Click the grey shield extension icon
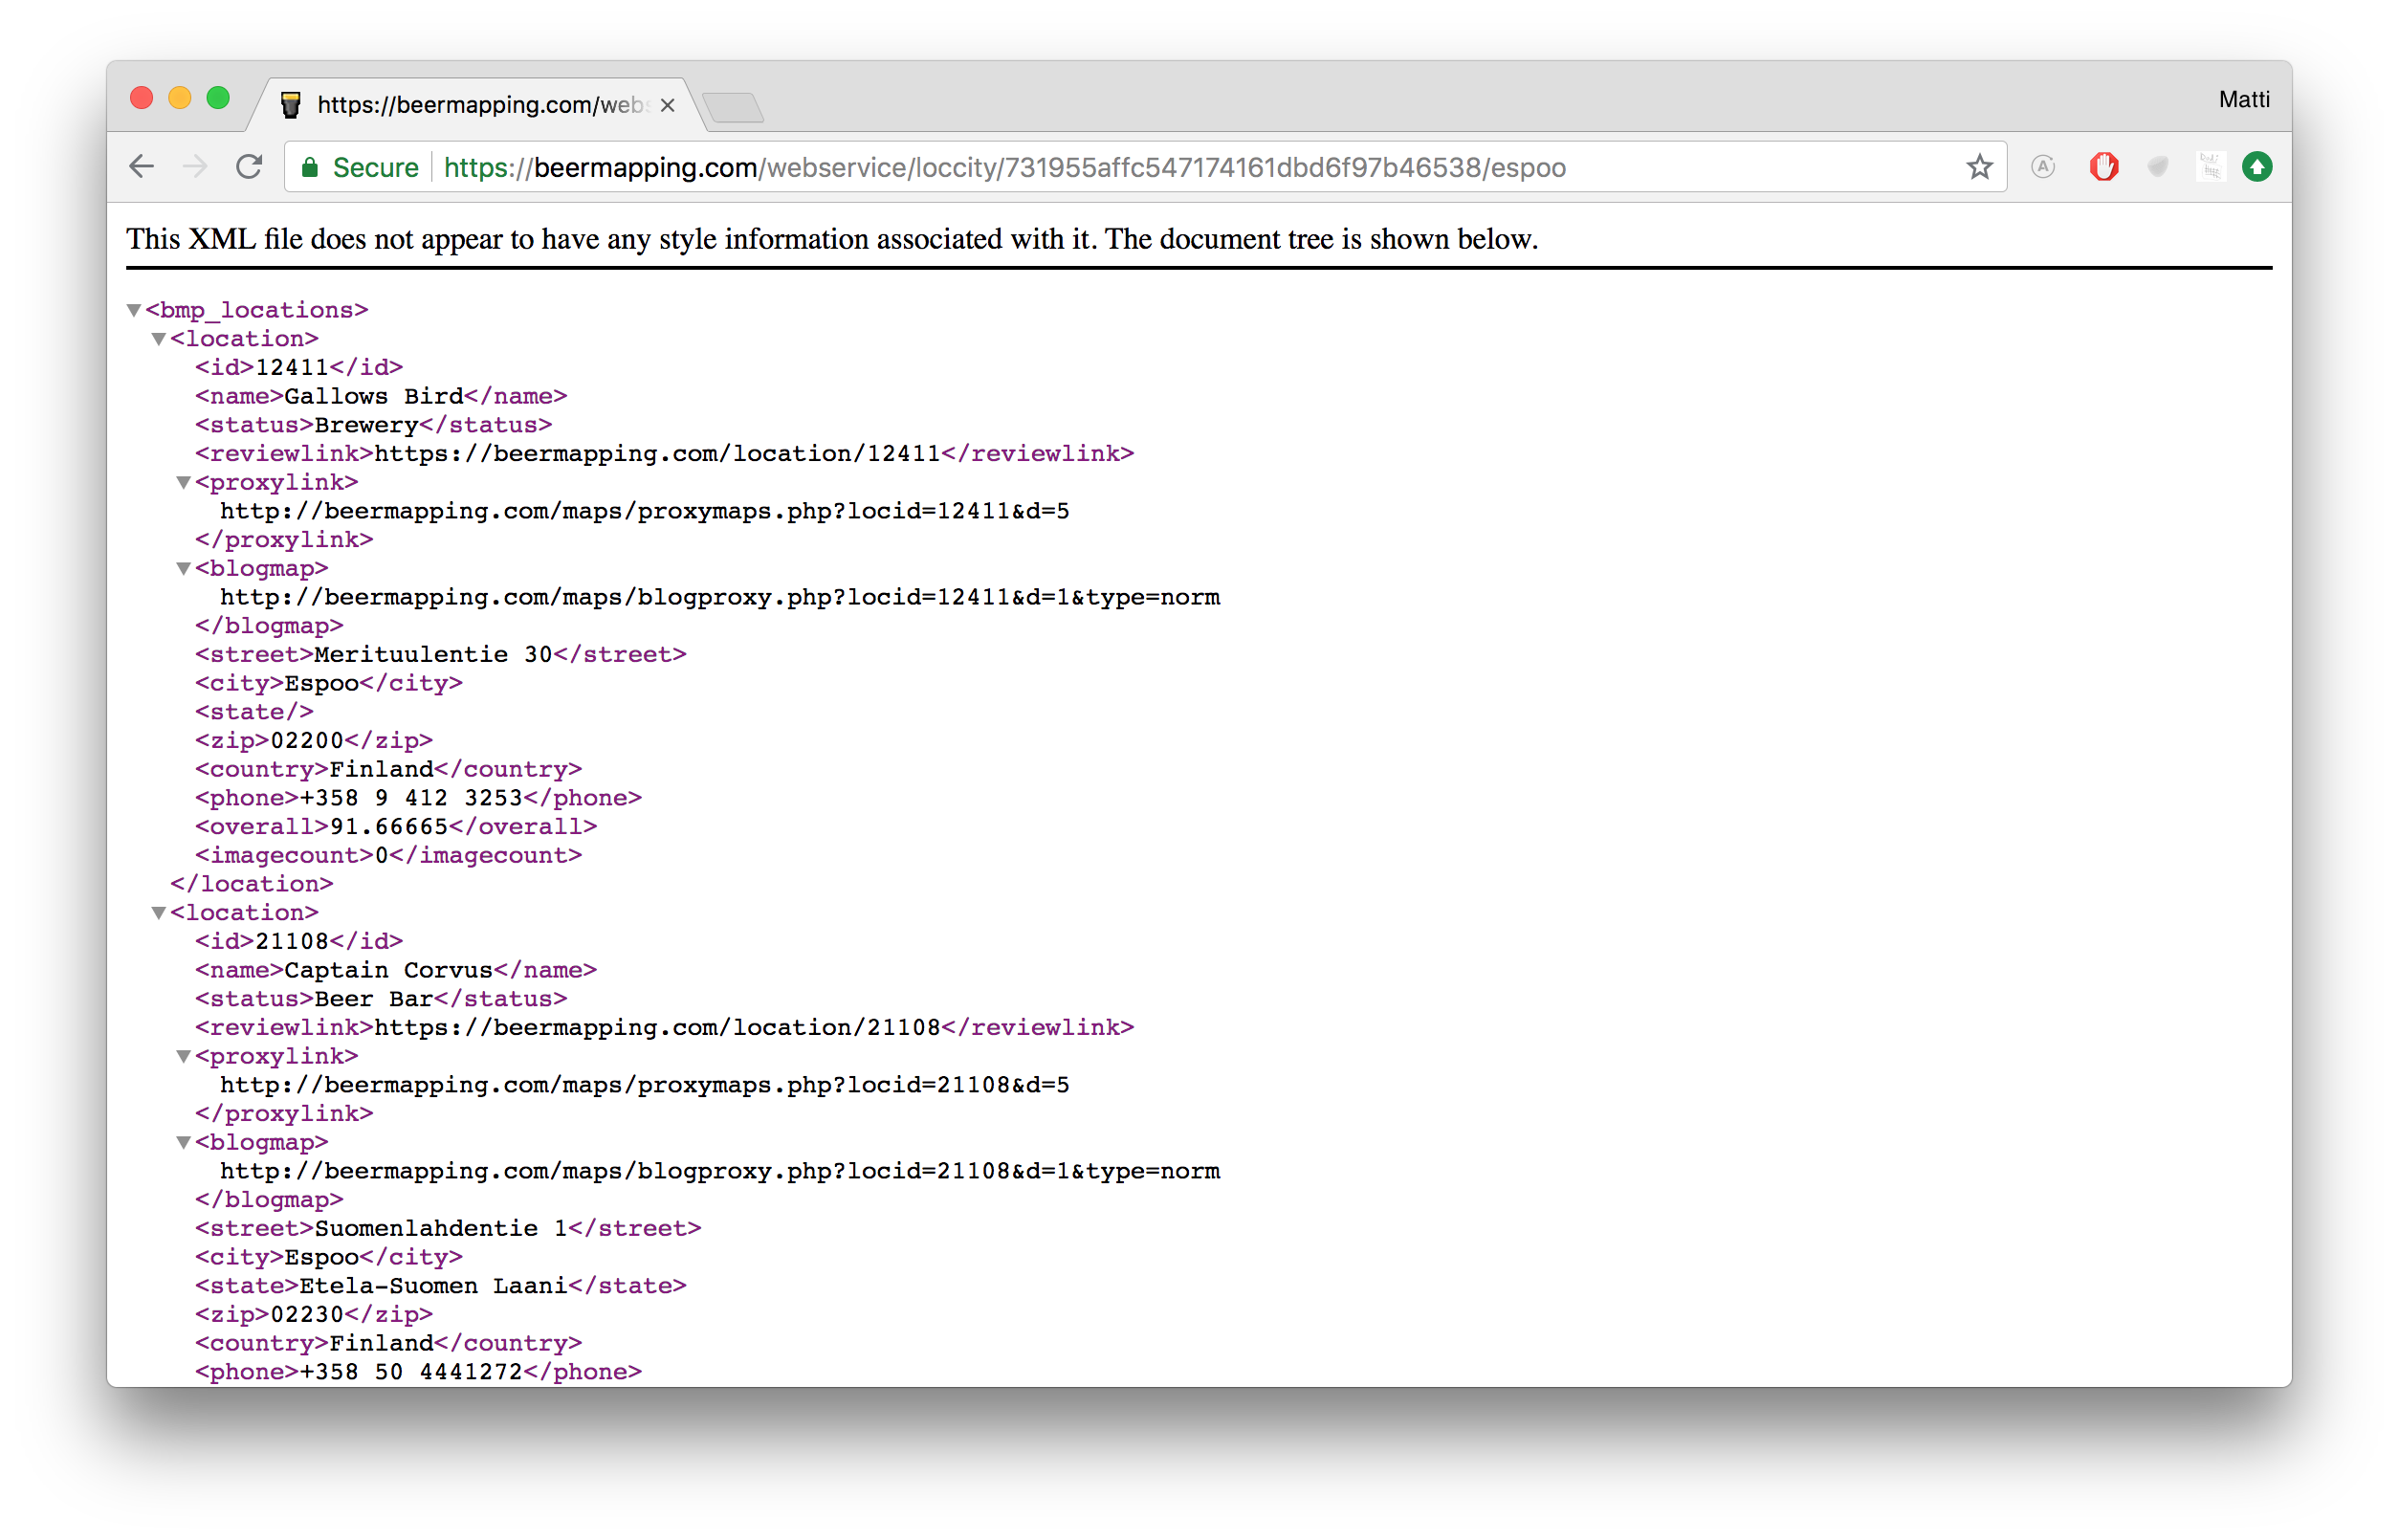 (2157, 167)
